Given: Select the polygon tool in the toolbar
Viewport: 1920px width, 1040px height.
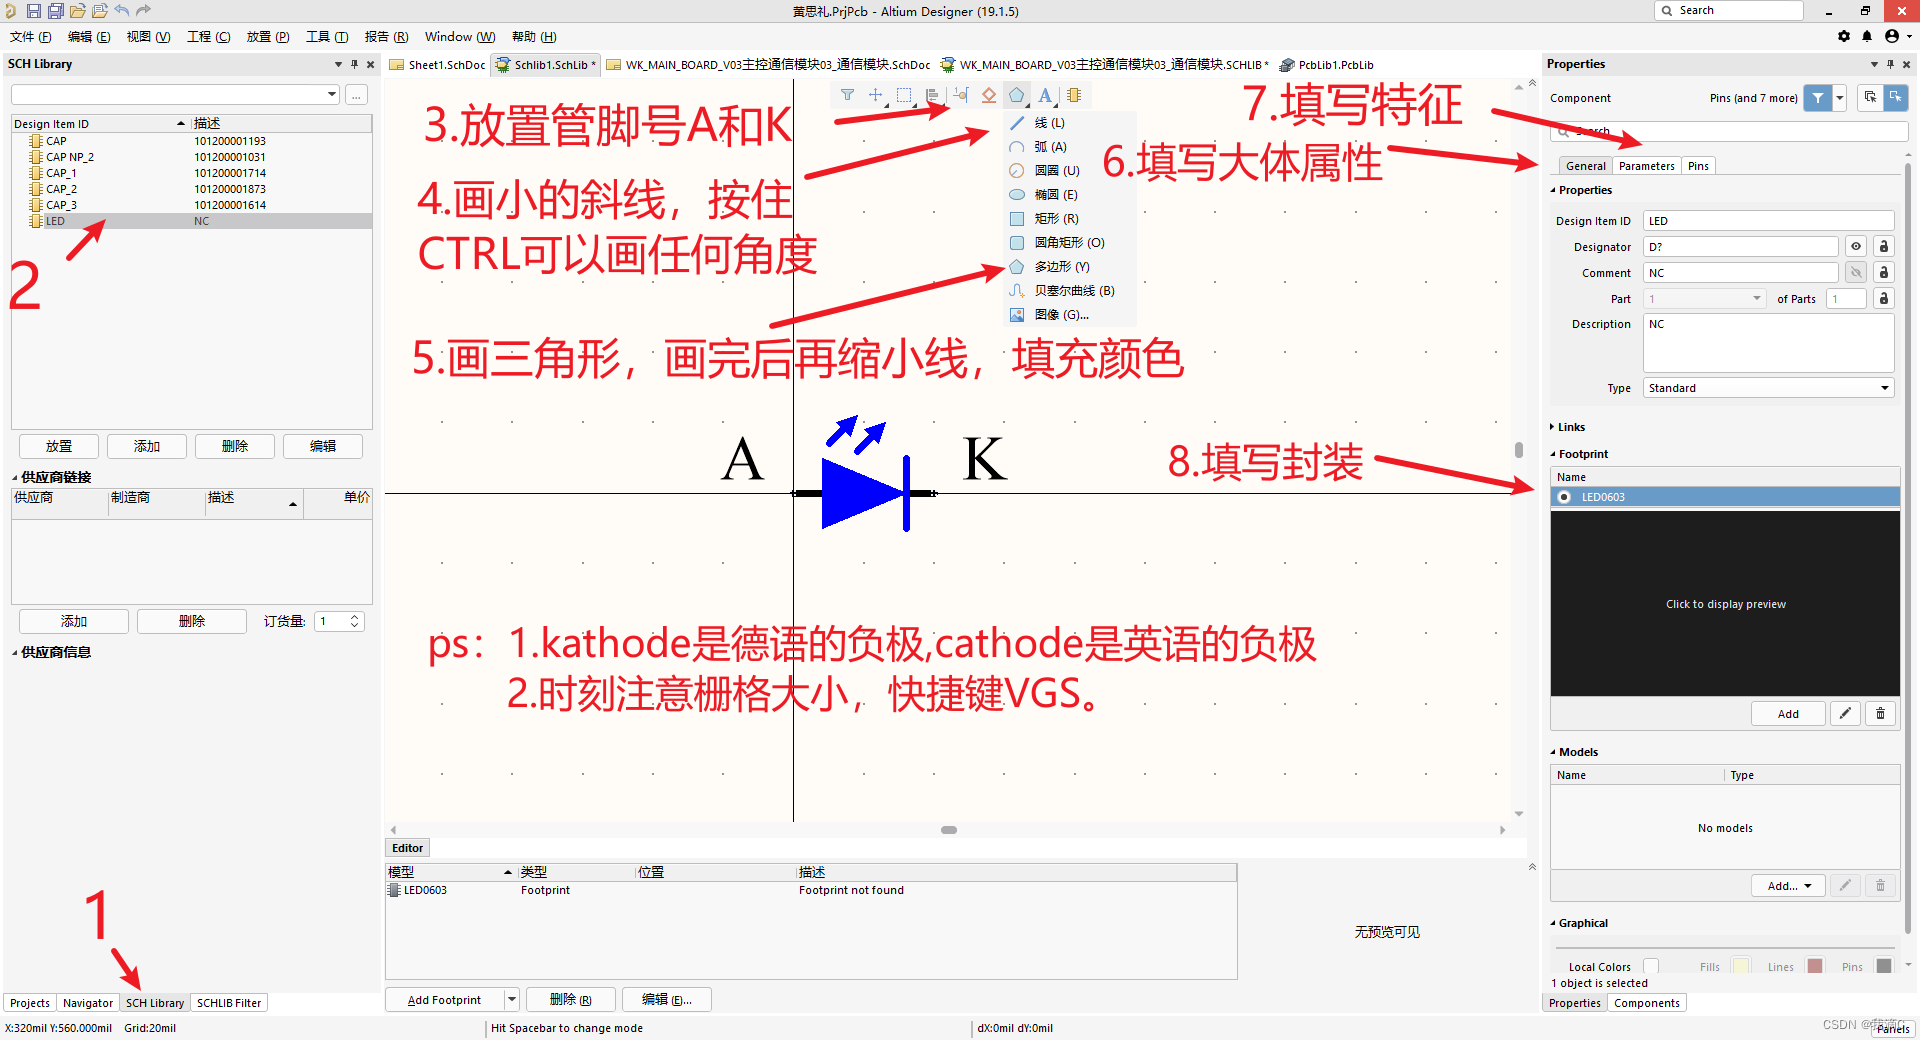Looking at the screenshot, I should pos(1017,95).
